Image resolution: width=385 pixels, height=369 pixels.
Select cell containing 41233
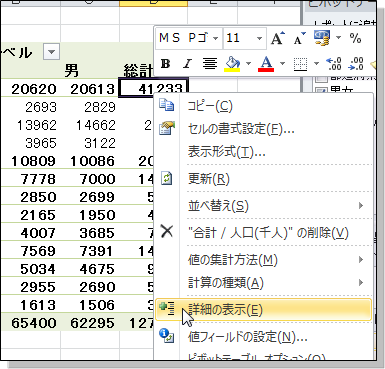[x=153, y=88]
